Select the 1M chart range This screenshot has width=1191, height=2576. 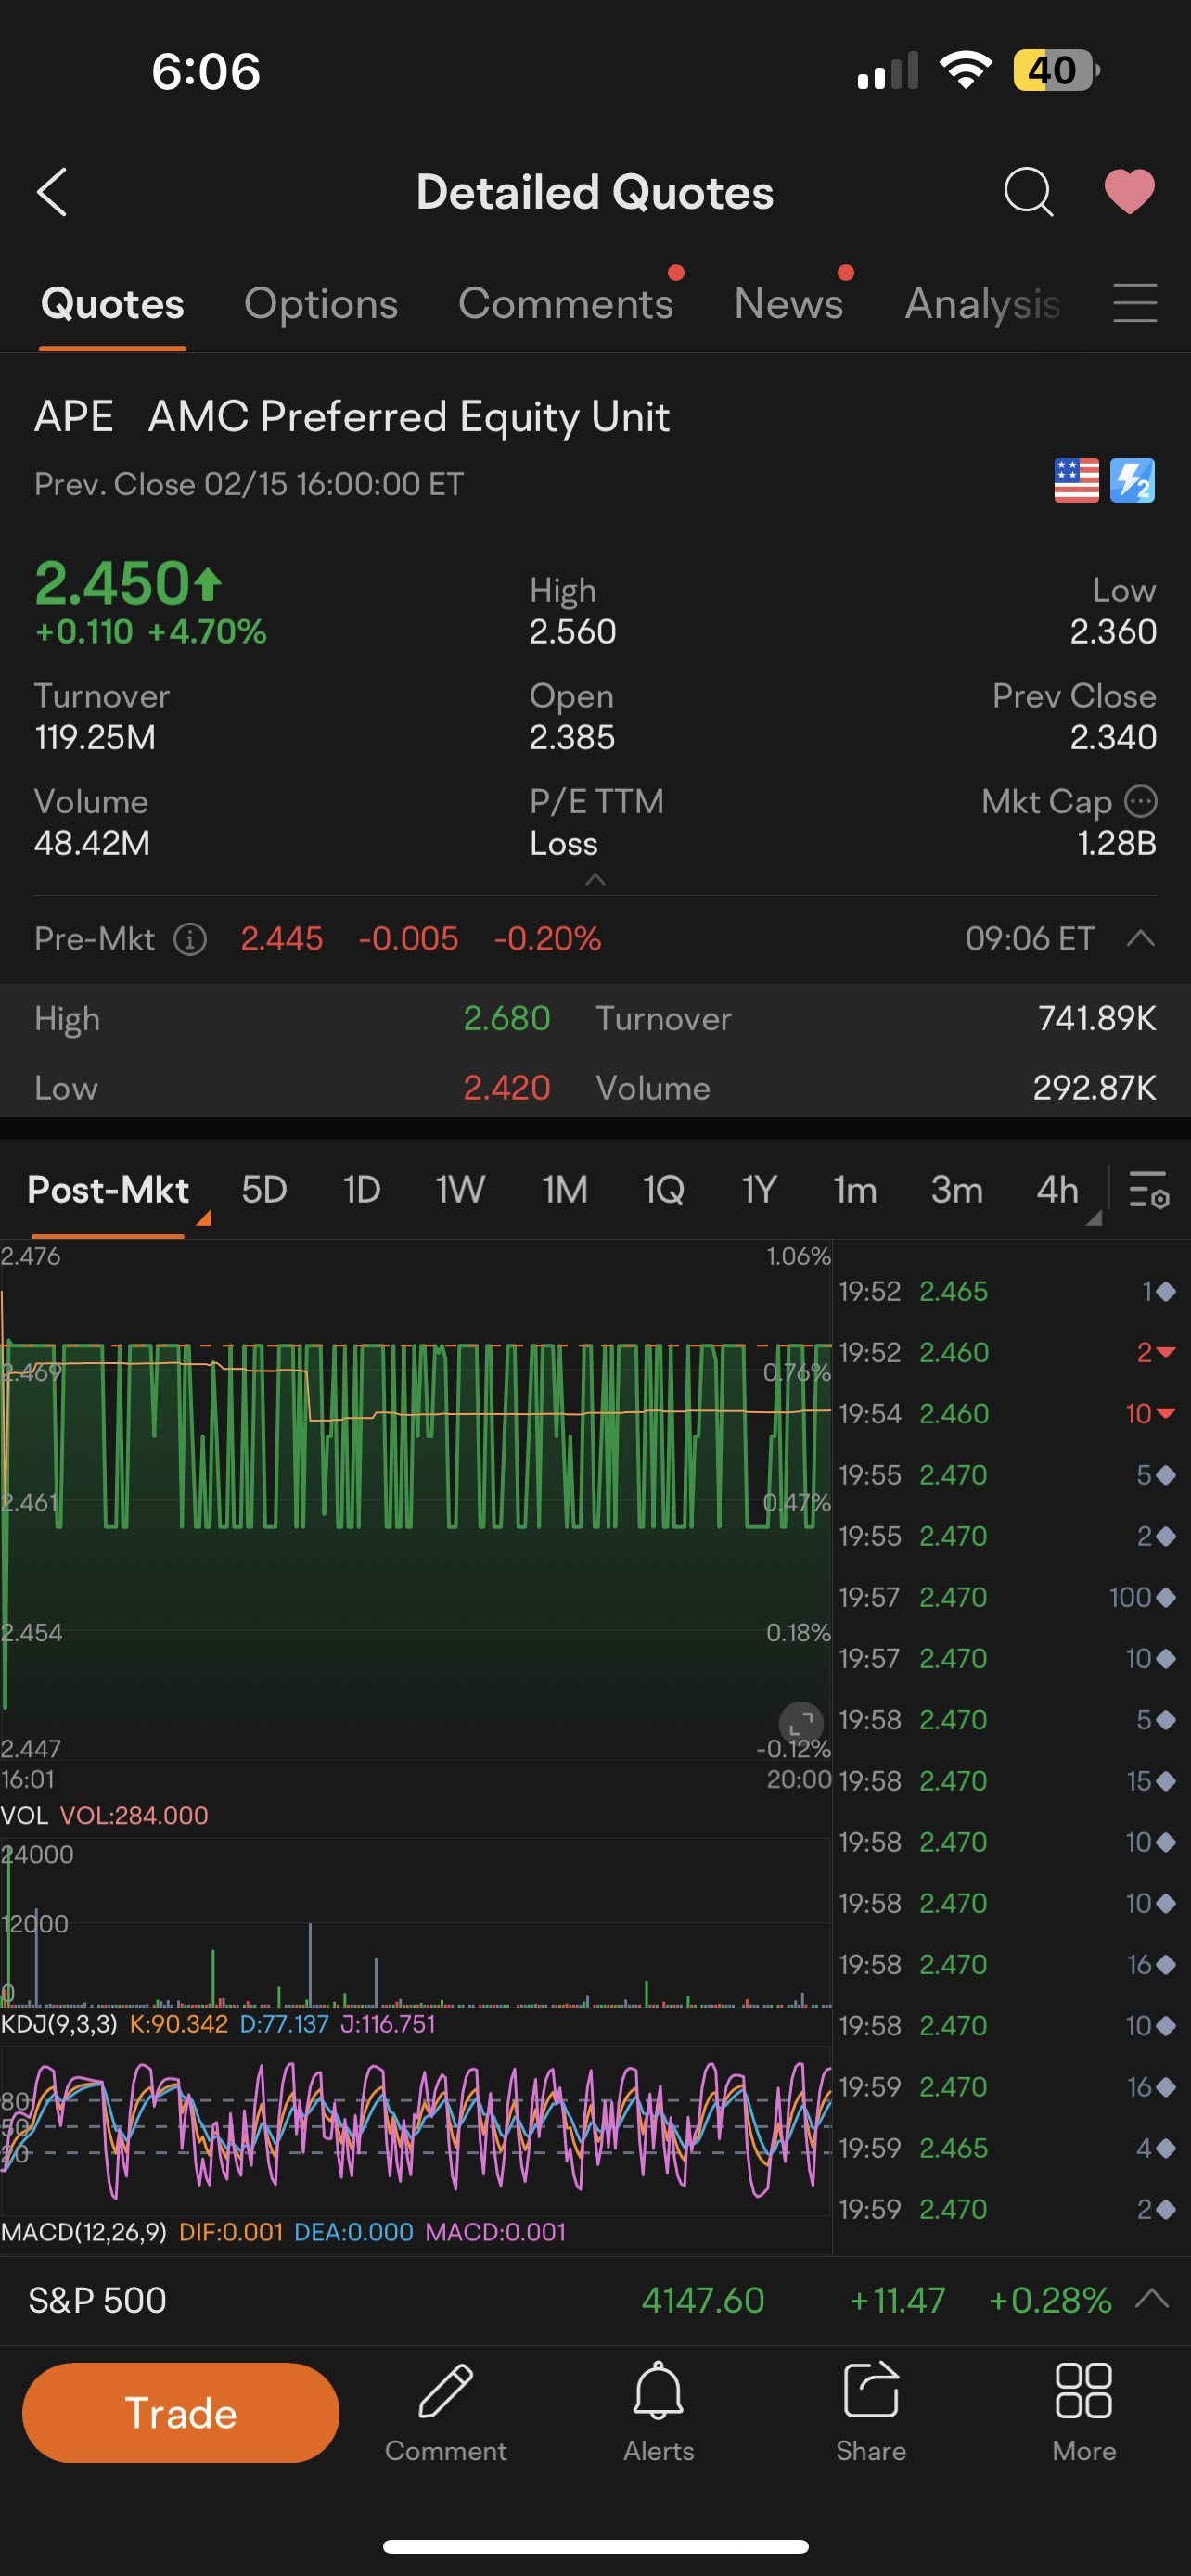point(564,1190)
